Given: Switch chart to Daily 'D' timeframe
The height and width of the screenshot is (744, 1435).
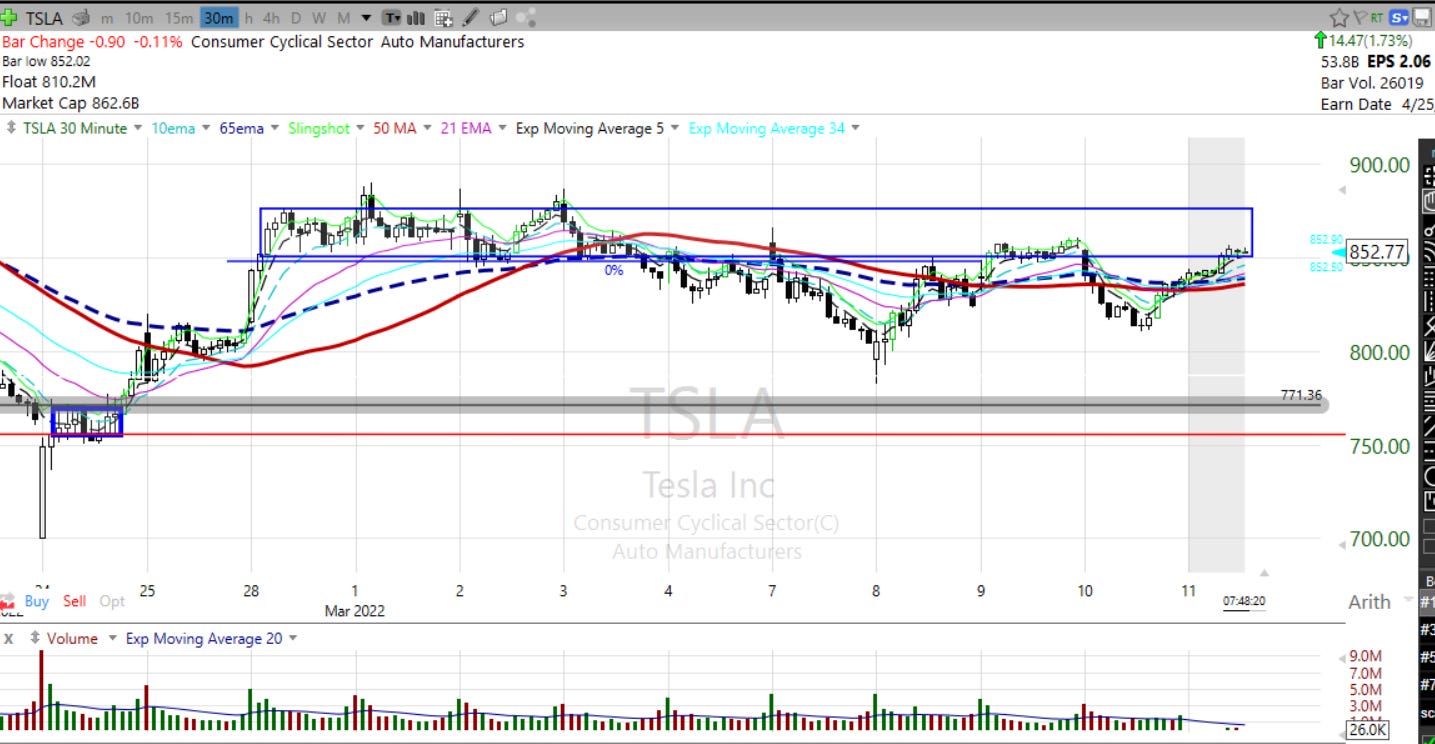Looking at the screenshot, I should pyautogui.click(x=297, y=18).
